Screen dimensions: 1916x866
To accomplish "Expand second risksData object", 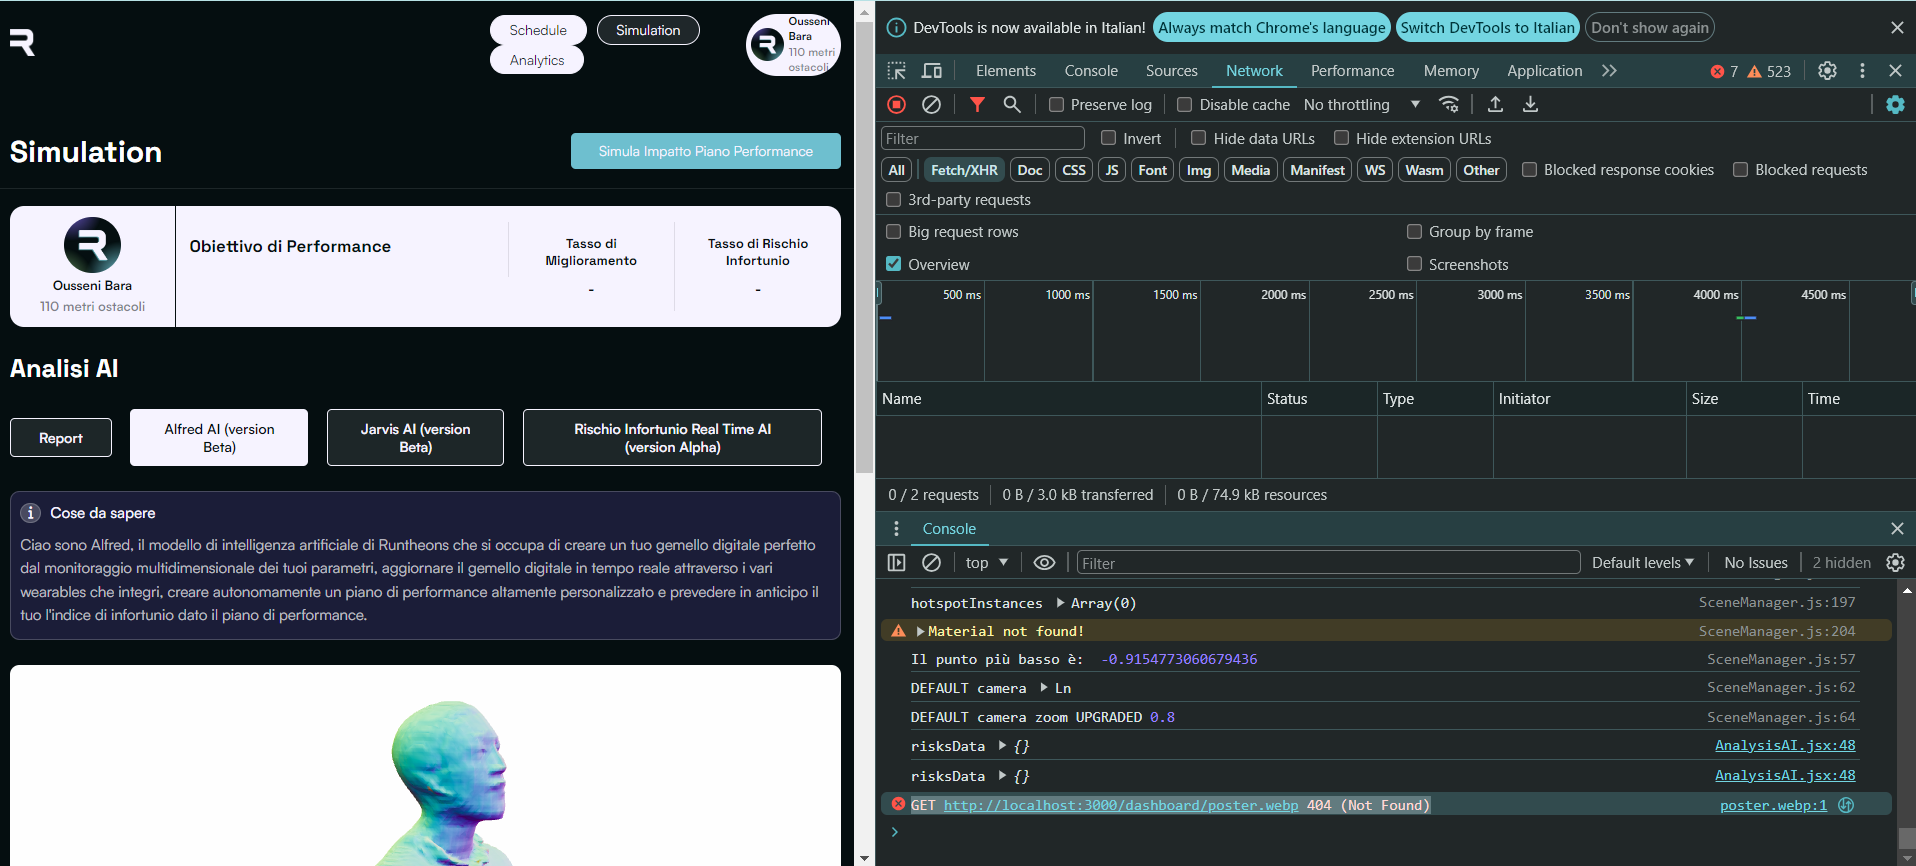I will point(1002,775).
